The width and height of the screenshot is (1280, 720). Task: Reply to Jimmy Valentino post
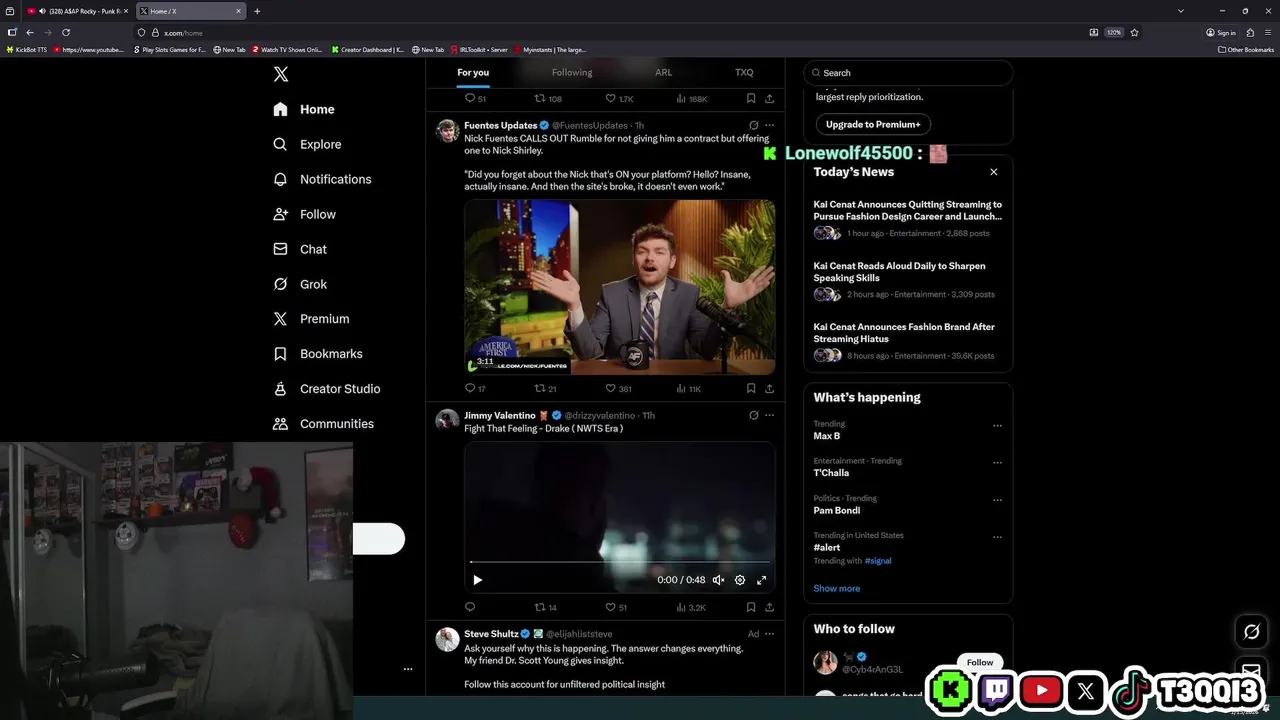[x=470, y=607]
